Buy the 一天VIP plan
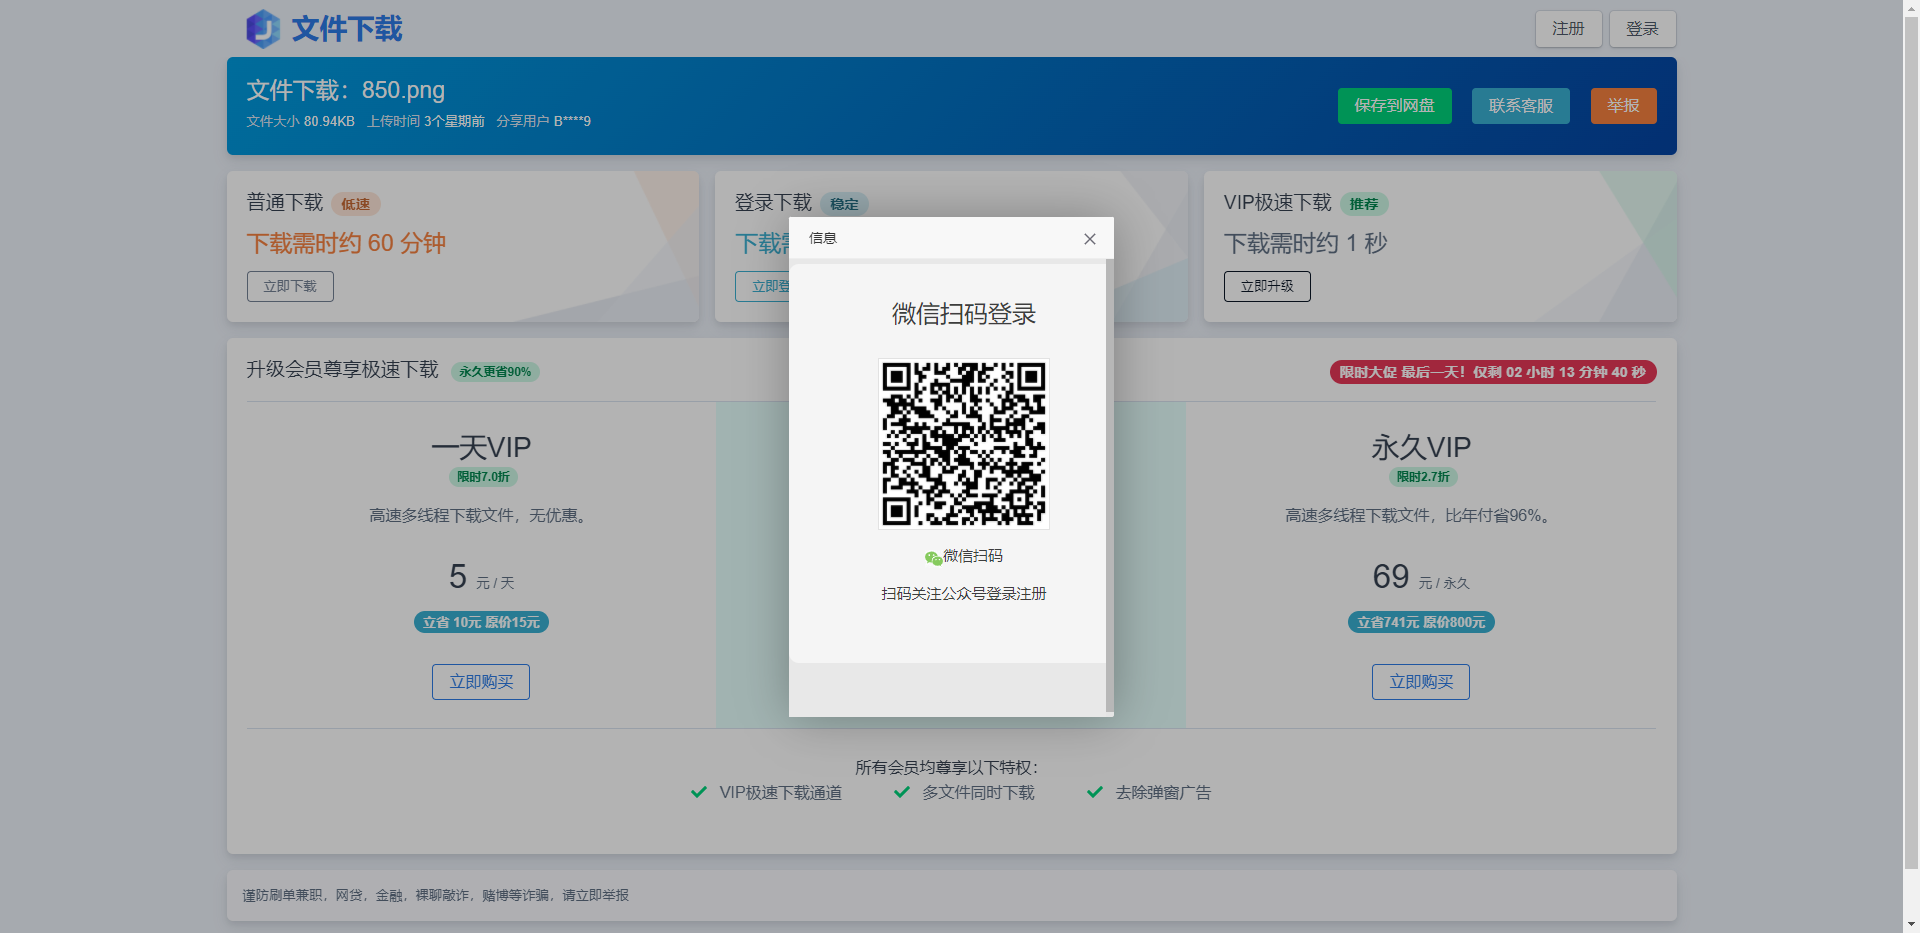The height and width of the screenshot is (933, 1920). click(x=481, y=682)
